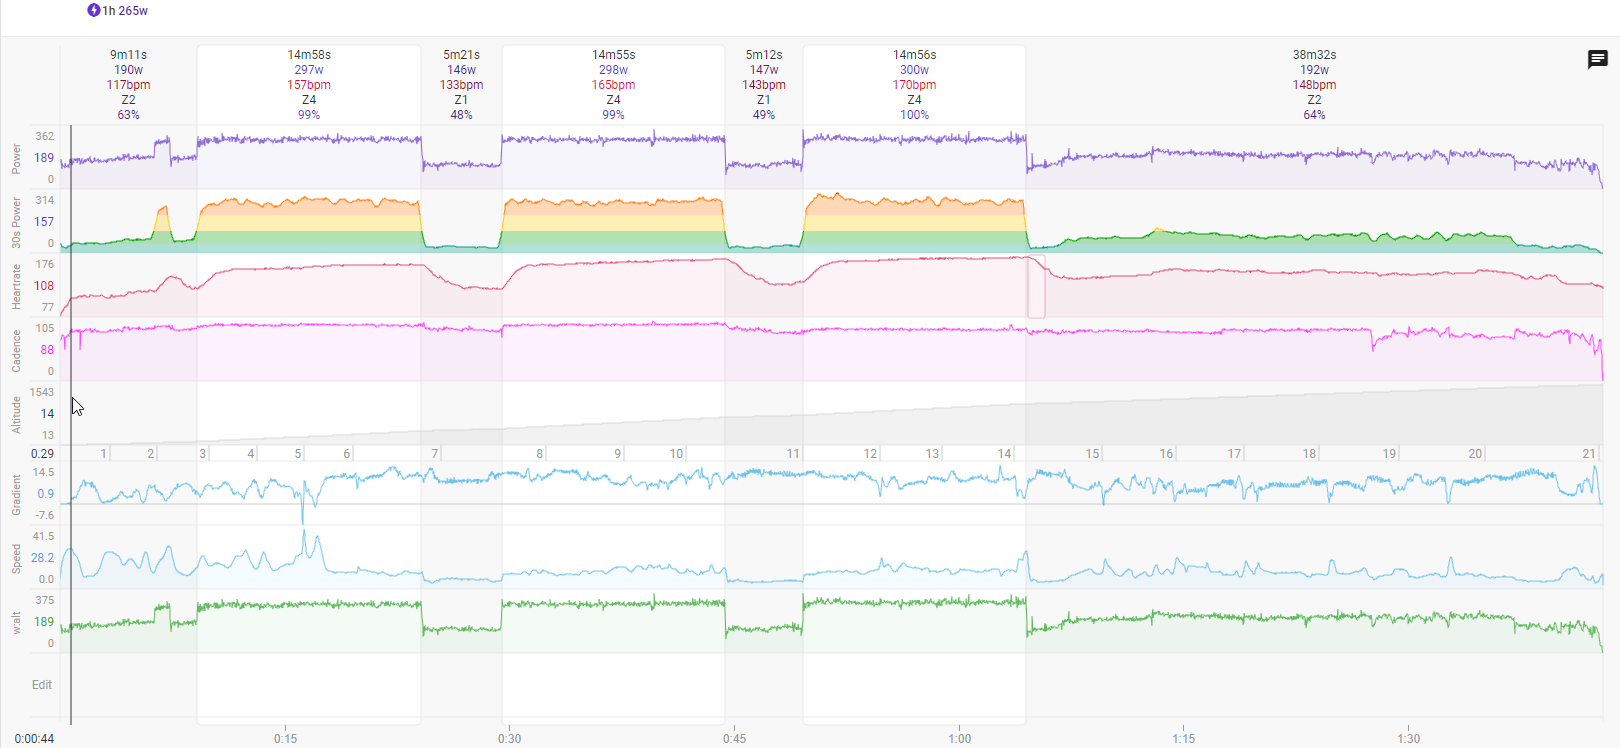Click the 1543 value on Altitude axis
The height and width of the screenshot is (748, 1620).
pos(42,392)
